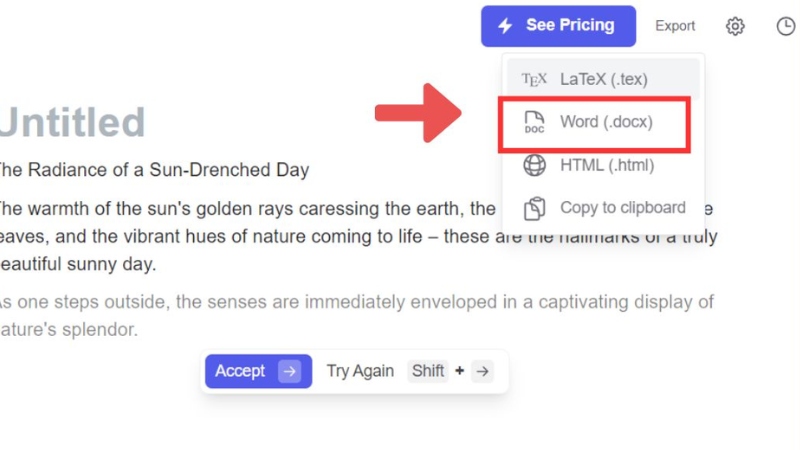Click Try Again for a new suggestion
This screenshot has width=800, height=450.
coord(360,371)
